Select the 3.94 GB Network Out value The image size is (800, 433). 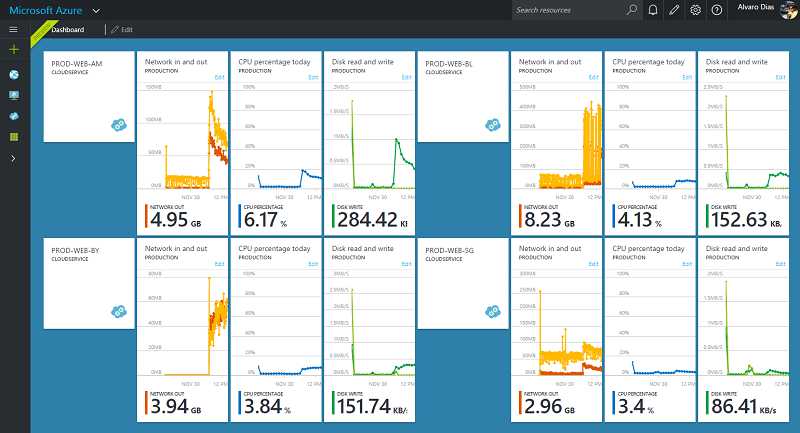[x=176, y=406]
